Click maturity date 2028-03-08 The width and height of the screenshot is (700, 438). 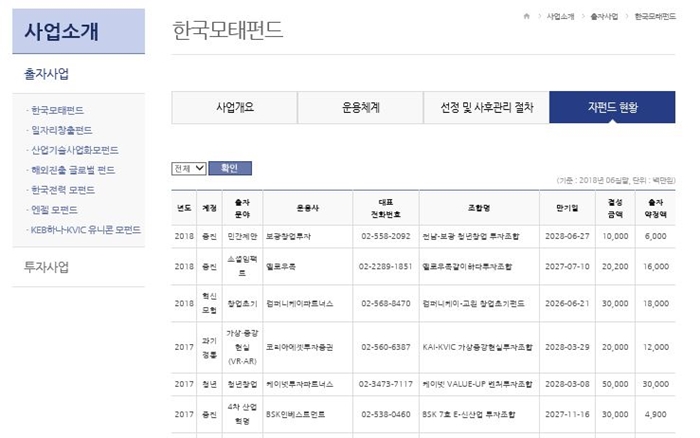(x=567, y=384)
